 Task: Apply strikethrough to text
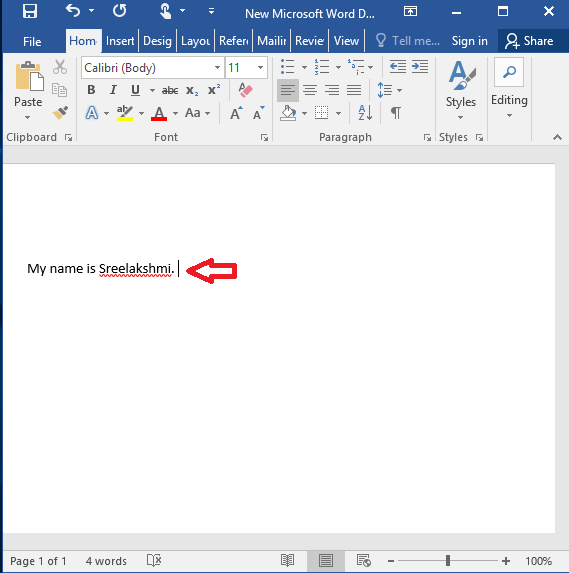[170, 90]
